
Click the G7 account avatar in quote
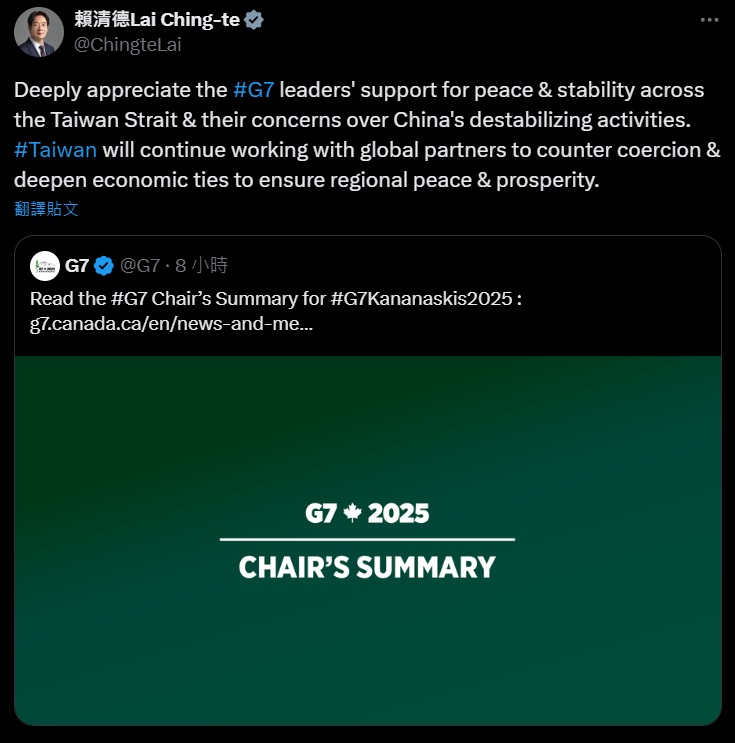45,265
